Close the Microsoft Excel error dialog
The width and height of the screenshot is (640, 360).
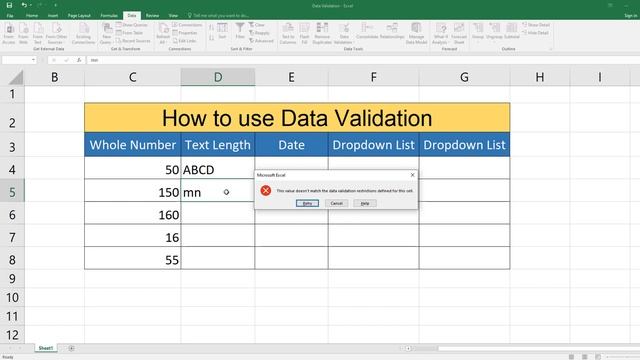pyautogui.click(x=412, y=175)
